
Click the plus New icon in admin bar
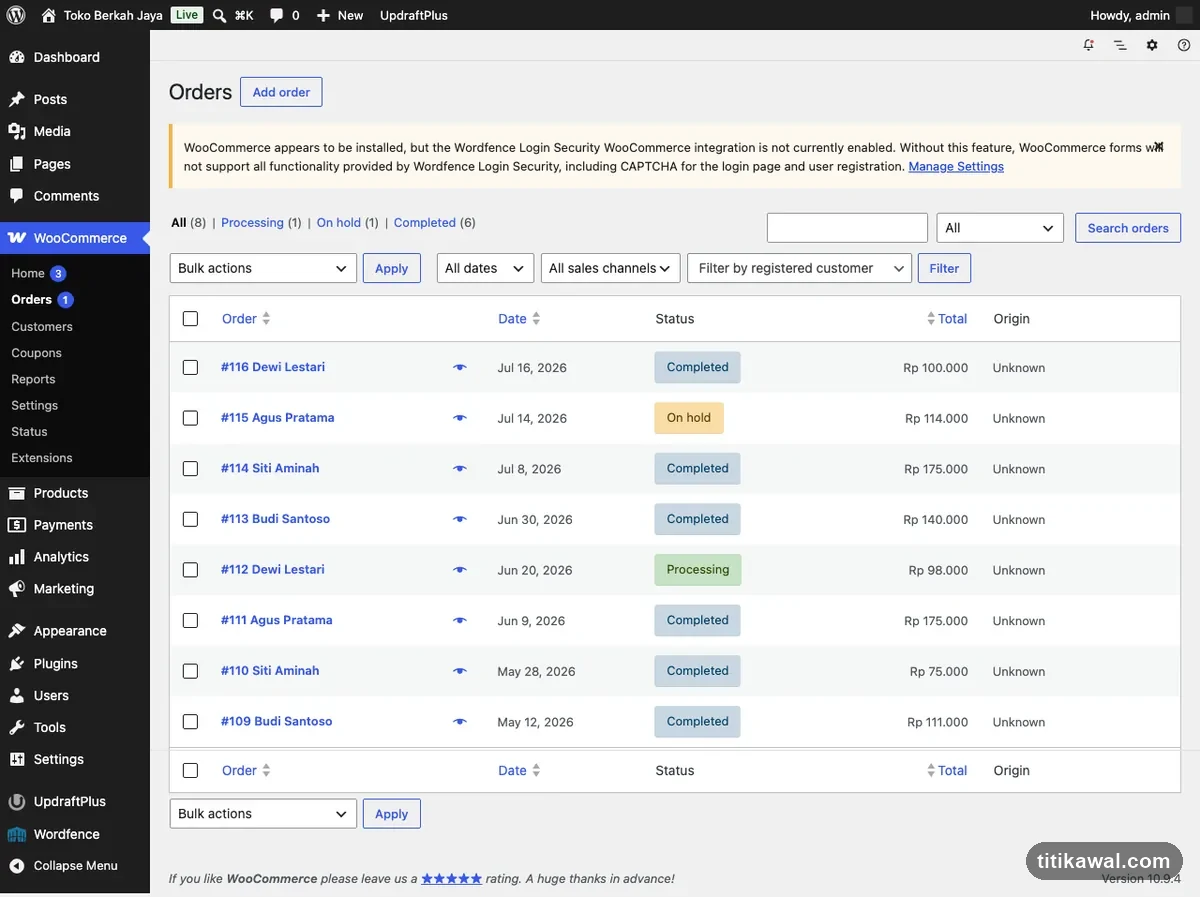pos(323,15)
